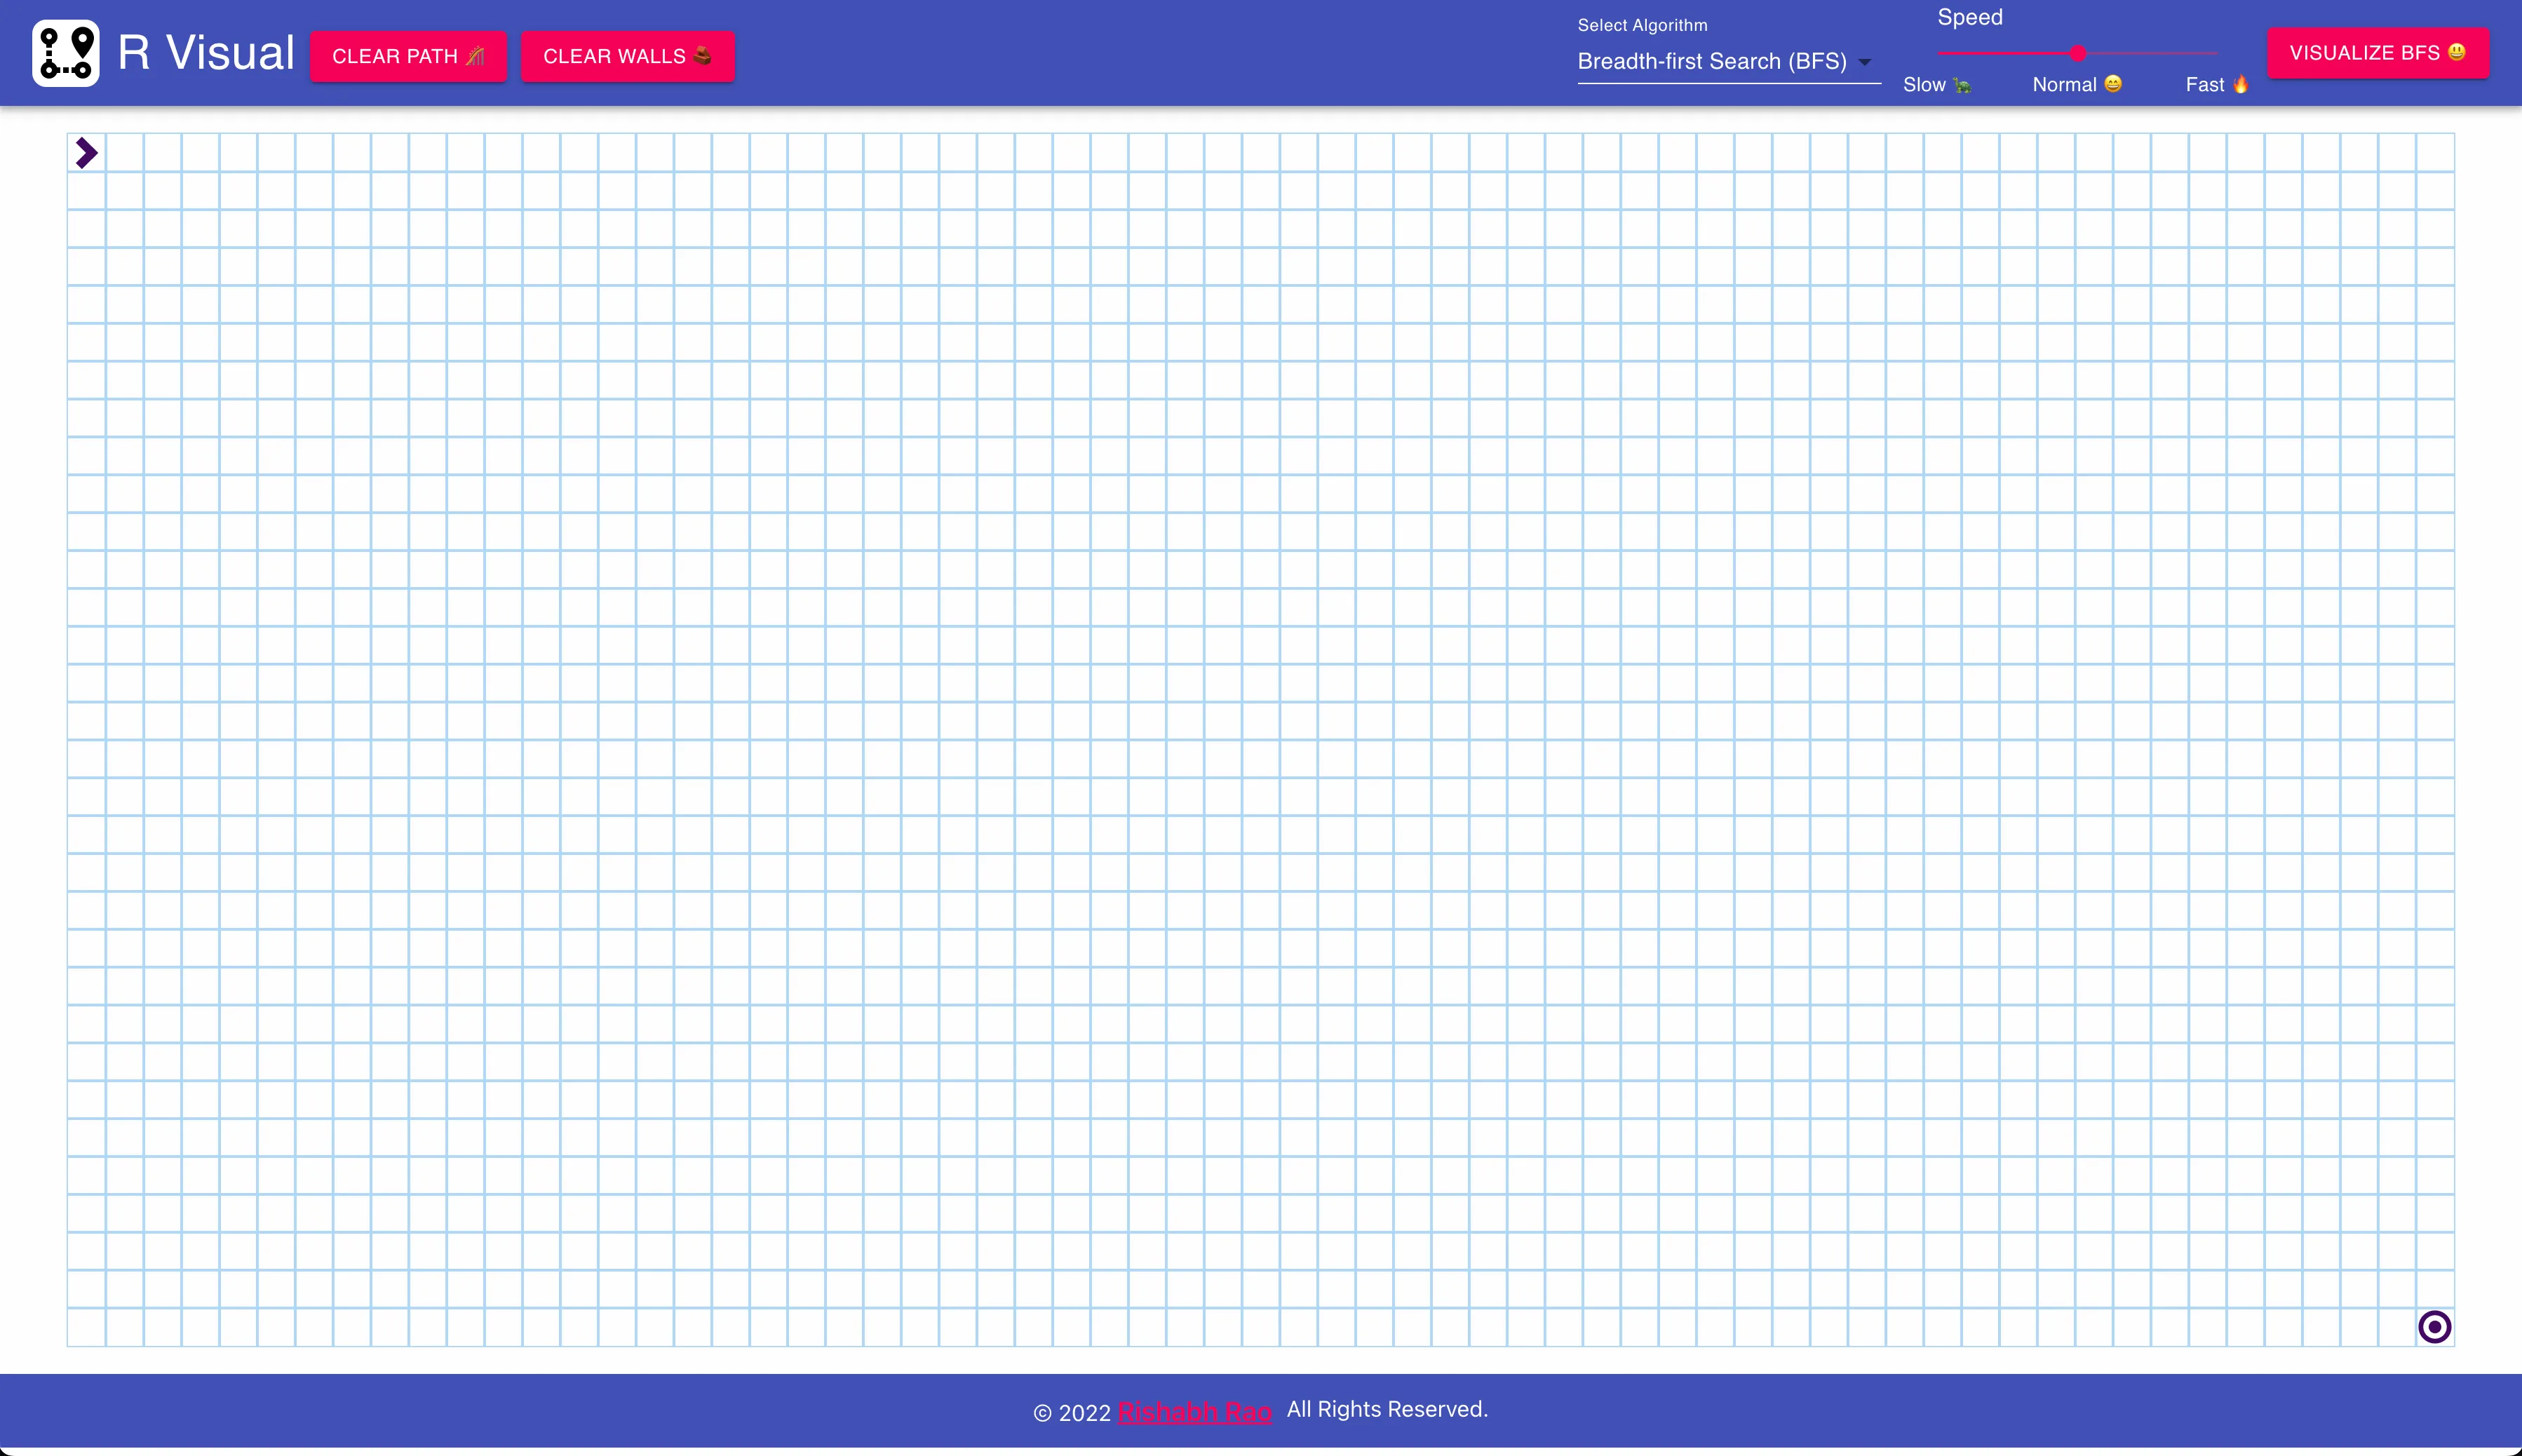The image size is (2522, 1456).
Task: Click the Clear Walls button
Action: tap(627, 57)
